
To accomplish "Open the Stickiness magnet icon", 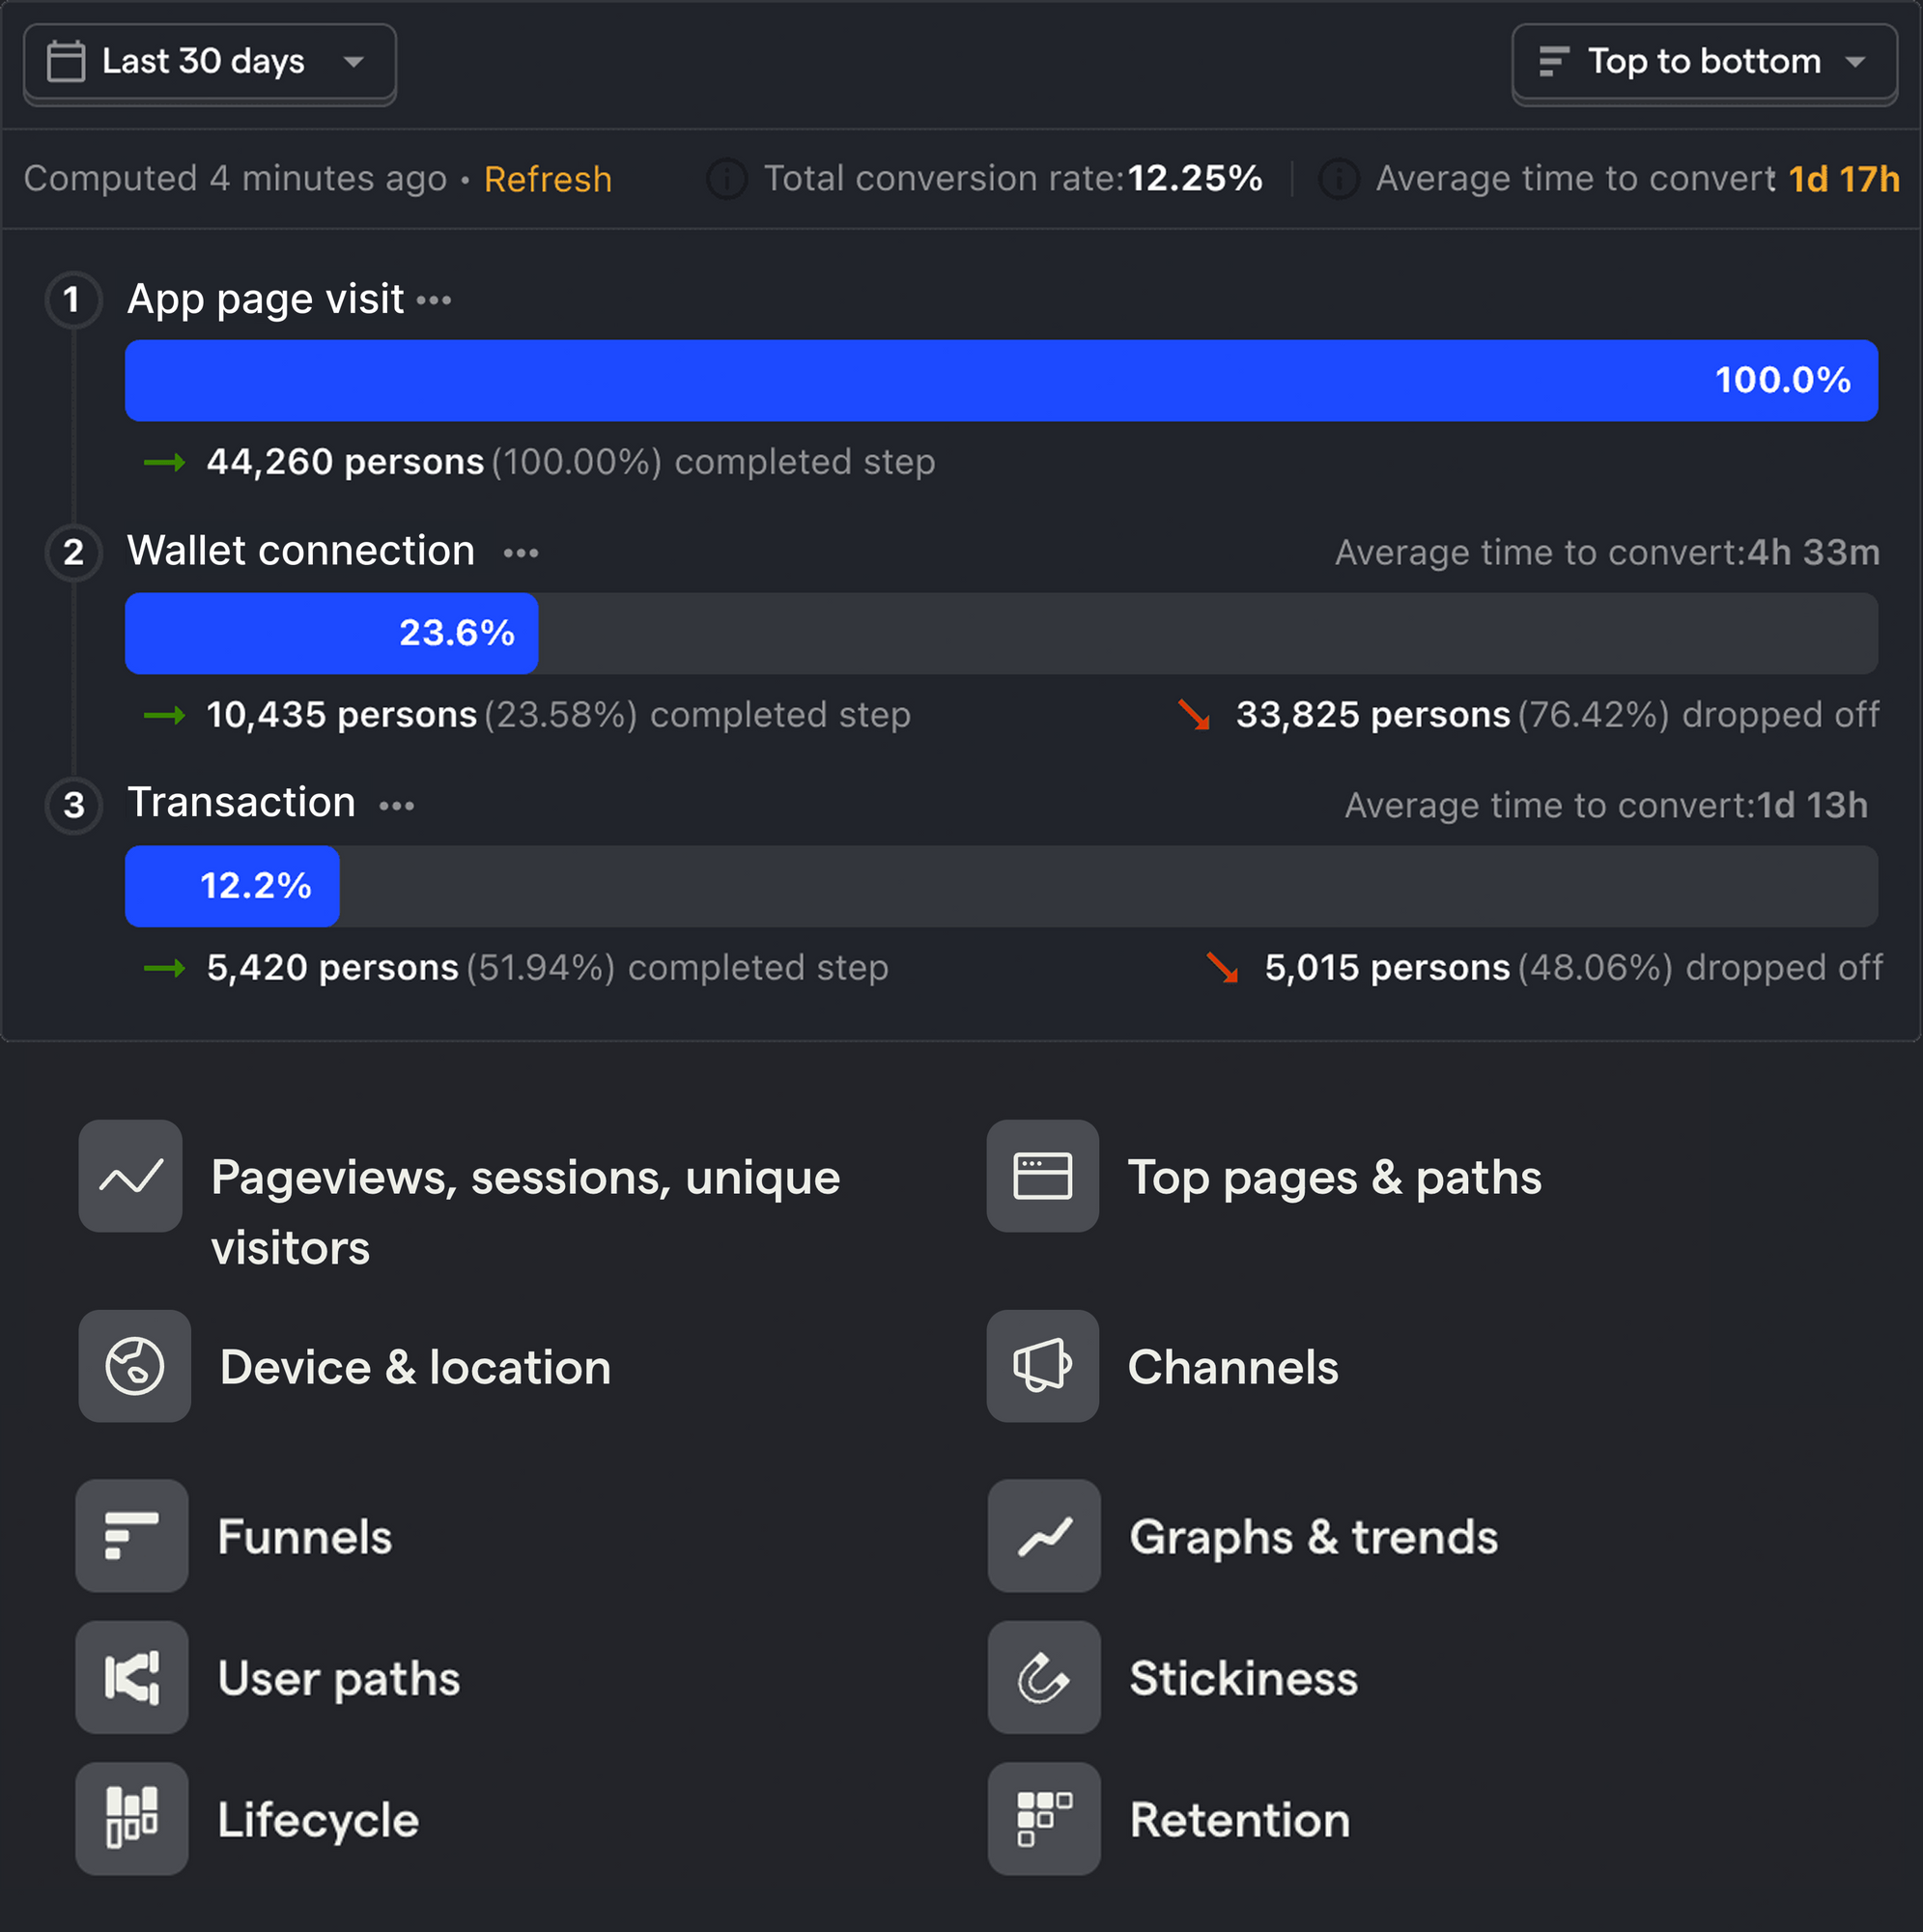I will [x=1043, y=1678].
